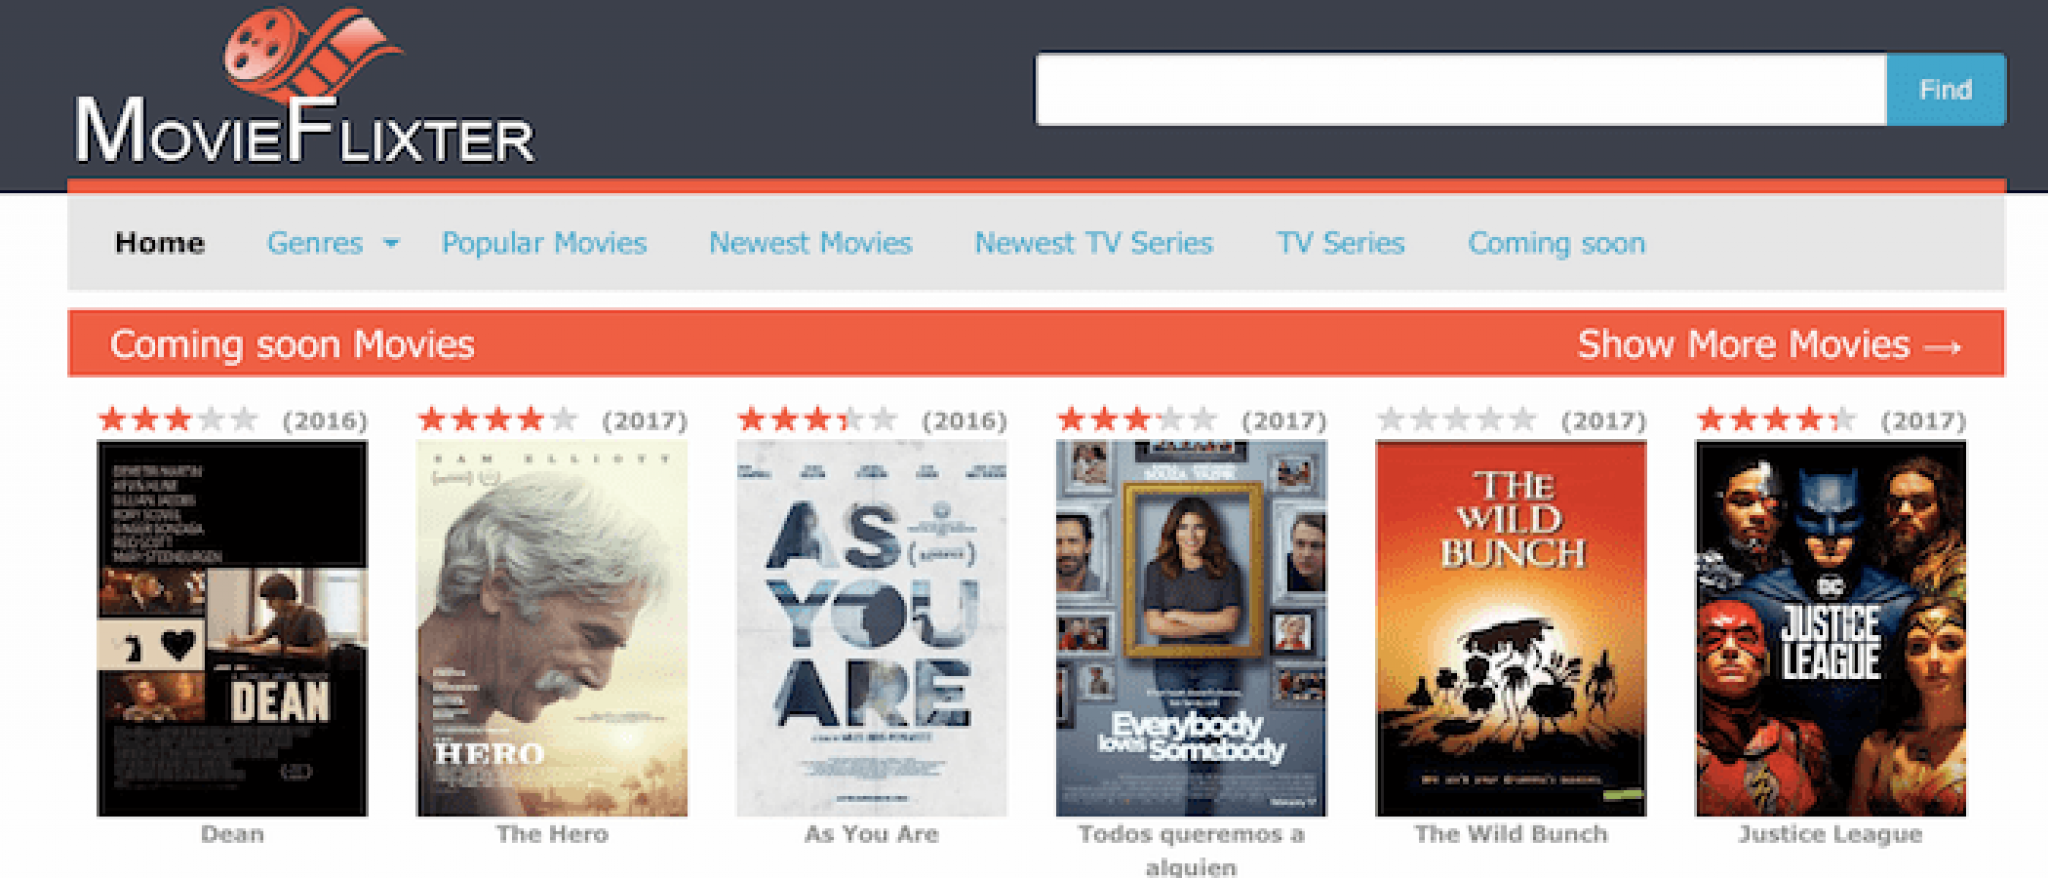
Task: Open the Dean movie poster
Action: coord(232,628)
